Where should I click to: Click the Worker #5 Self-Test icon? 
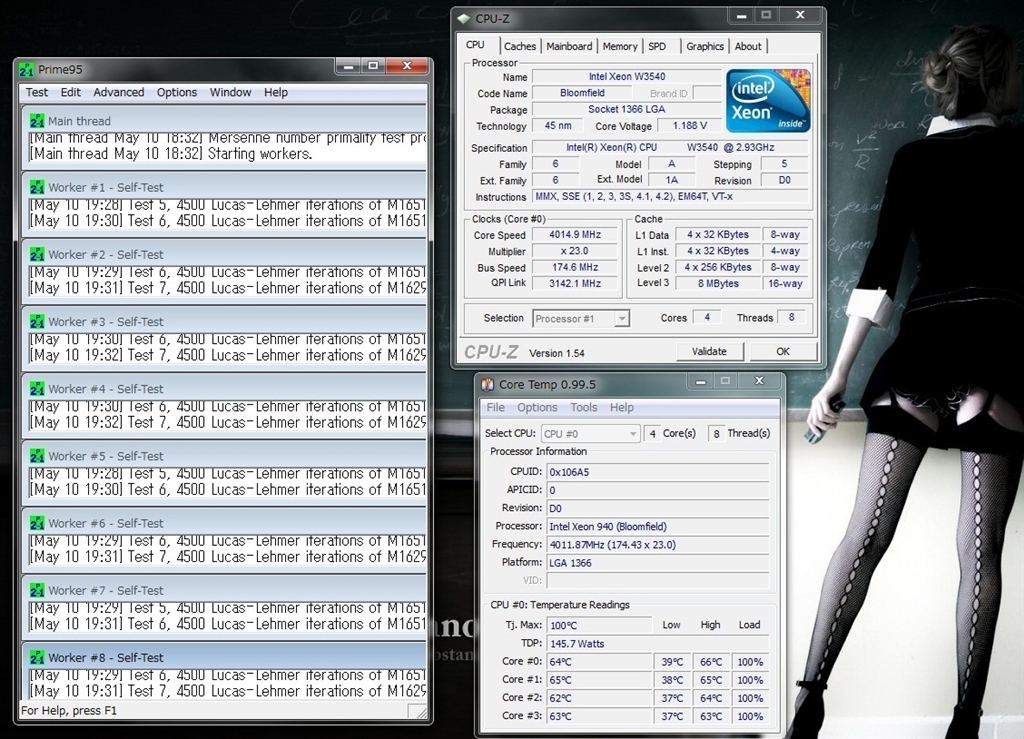[x=37, y=457]
